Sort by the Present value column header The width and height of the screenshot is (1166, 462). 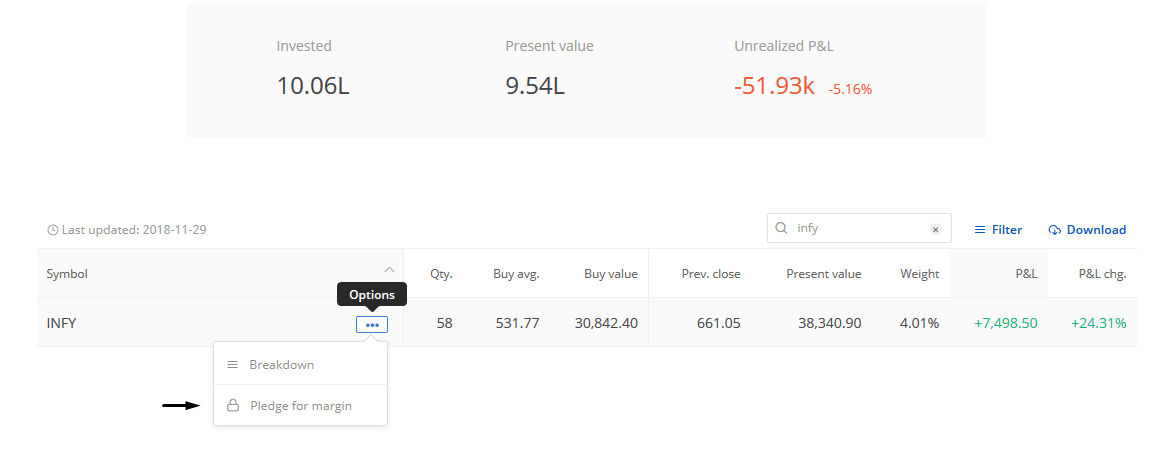click(823, 274)
